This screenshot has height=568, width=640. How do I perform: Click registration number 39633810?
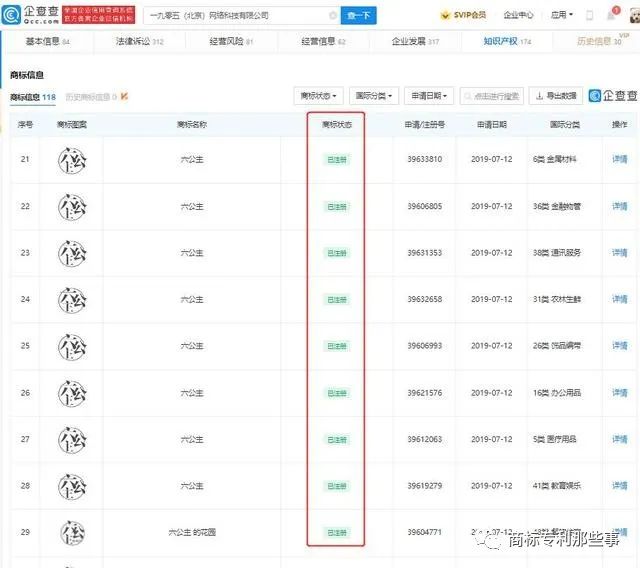coord(424,159)
